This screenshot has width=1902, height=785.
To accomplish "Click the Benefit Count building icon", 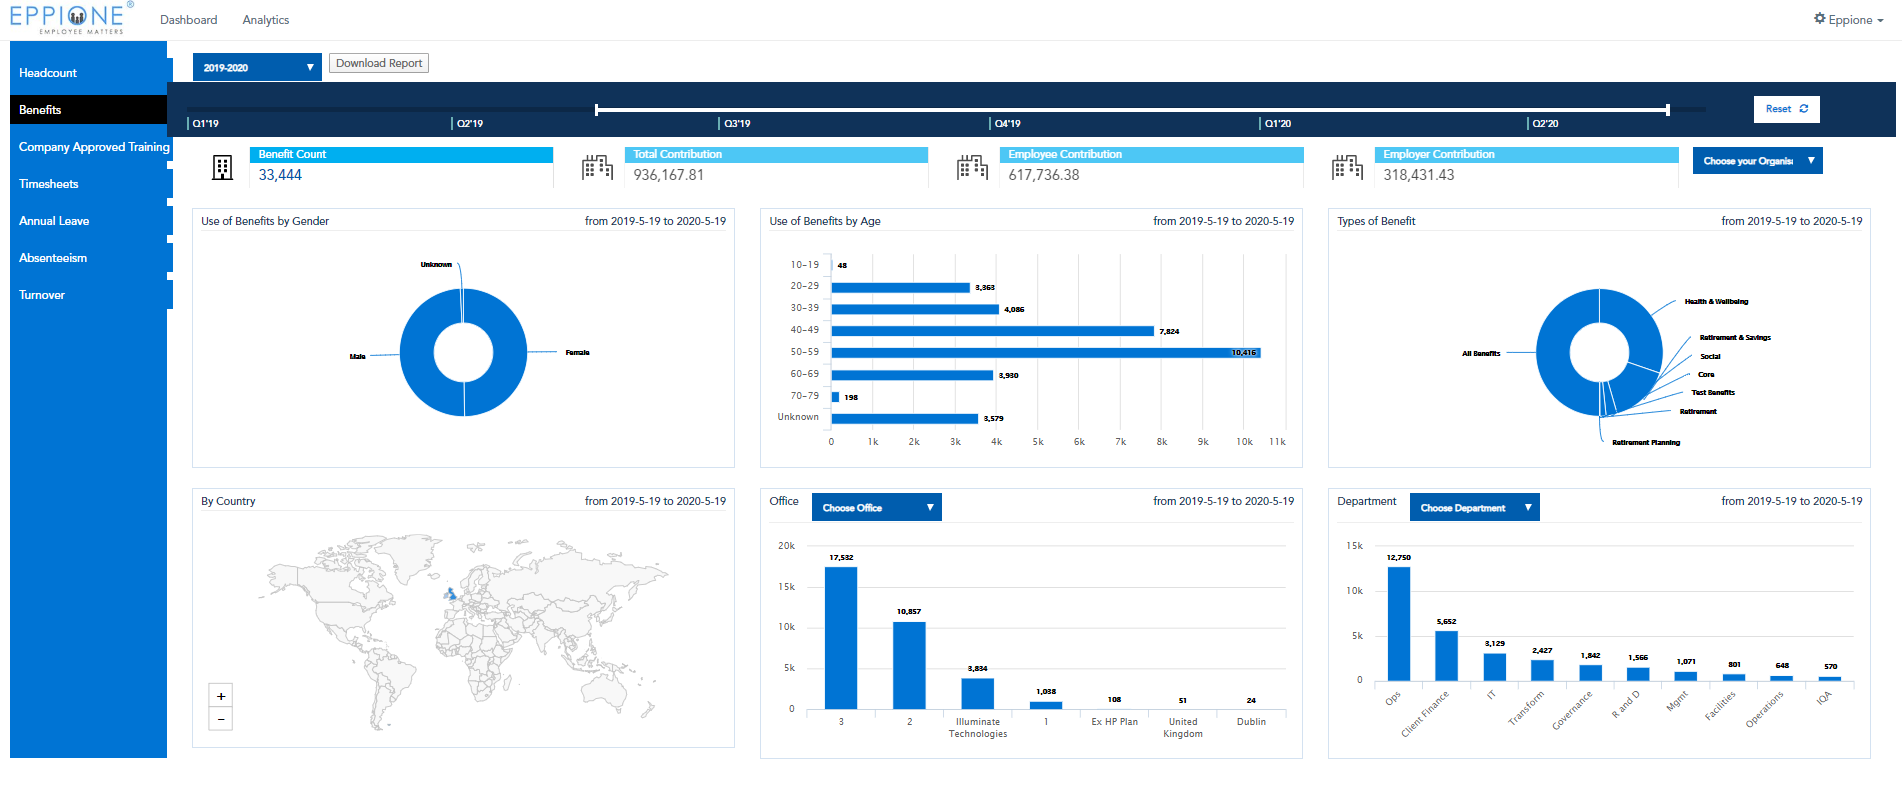I will point(222,167).
